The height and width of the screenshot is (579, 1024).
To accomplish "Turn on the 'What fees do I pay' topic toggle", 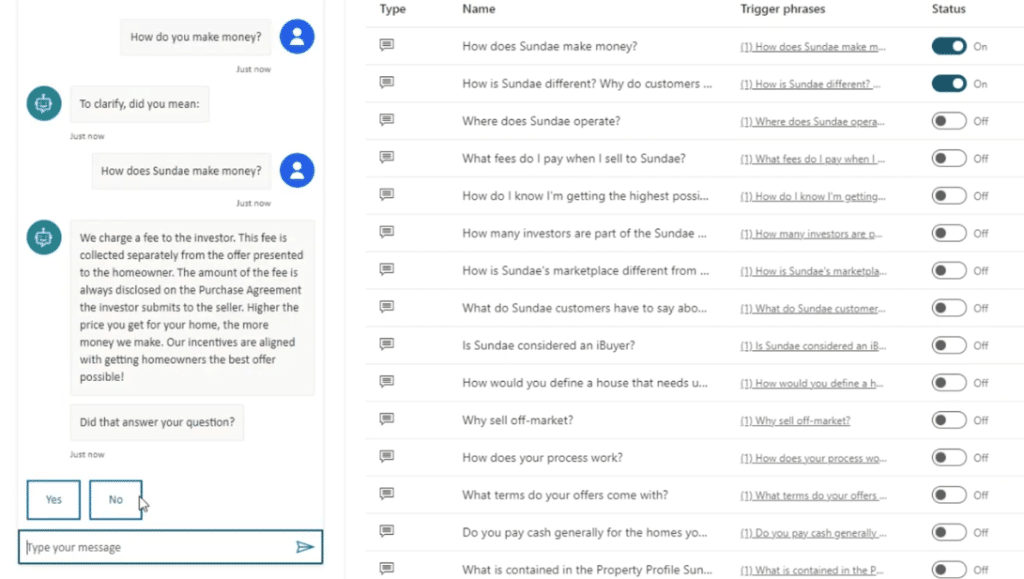I will click(949, 159).
